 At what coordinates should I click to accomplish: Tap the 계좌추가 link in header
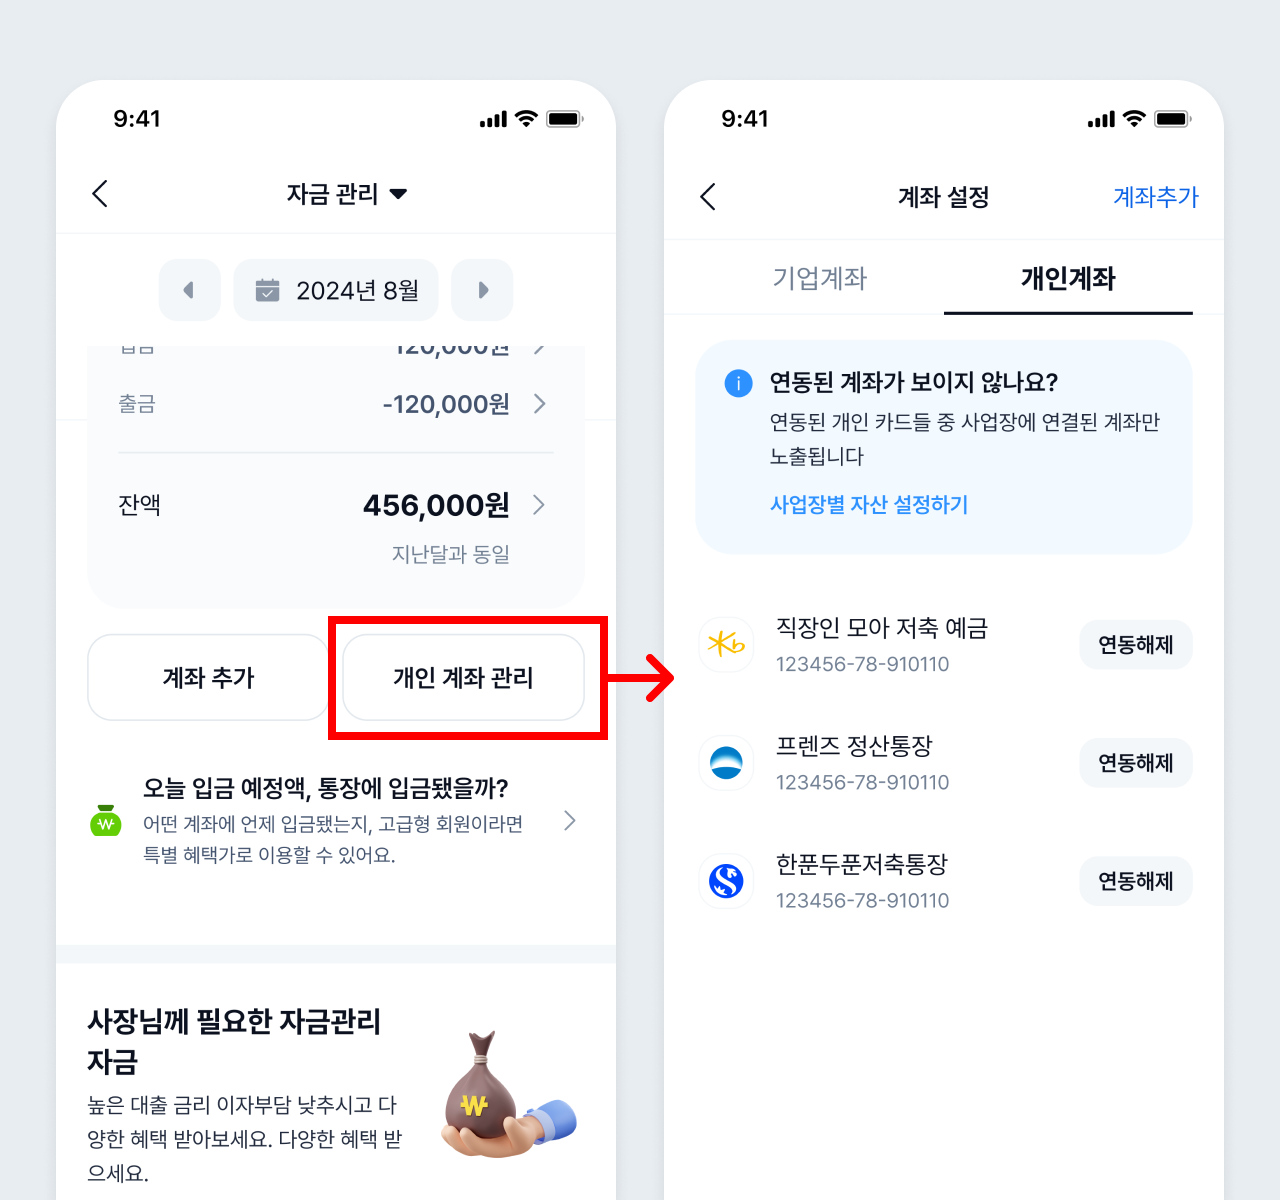[x=1155, y=197]
